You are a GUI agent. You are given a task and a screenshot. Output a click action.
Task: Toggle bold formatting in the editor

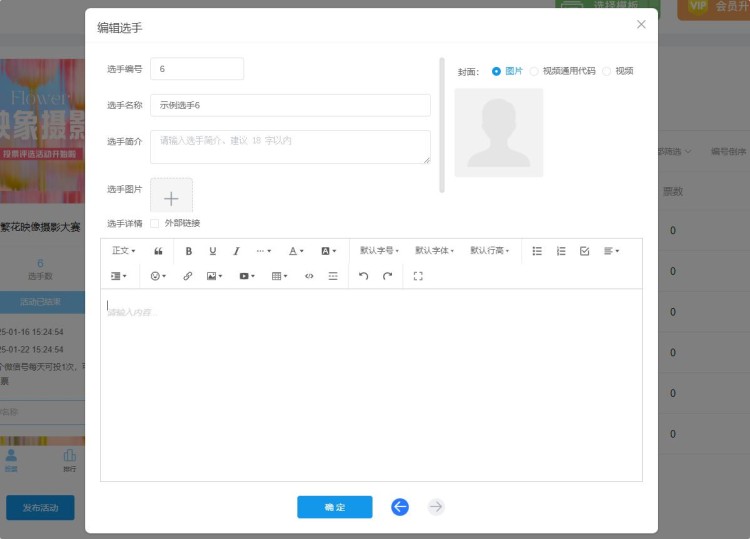[189, 251]
